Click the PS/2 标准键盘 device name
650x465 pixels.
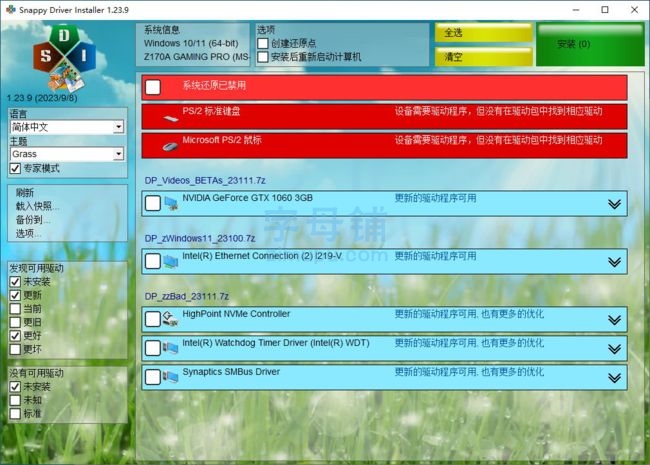pyautogui.click(x=211, y=111)
